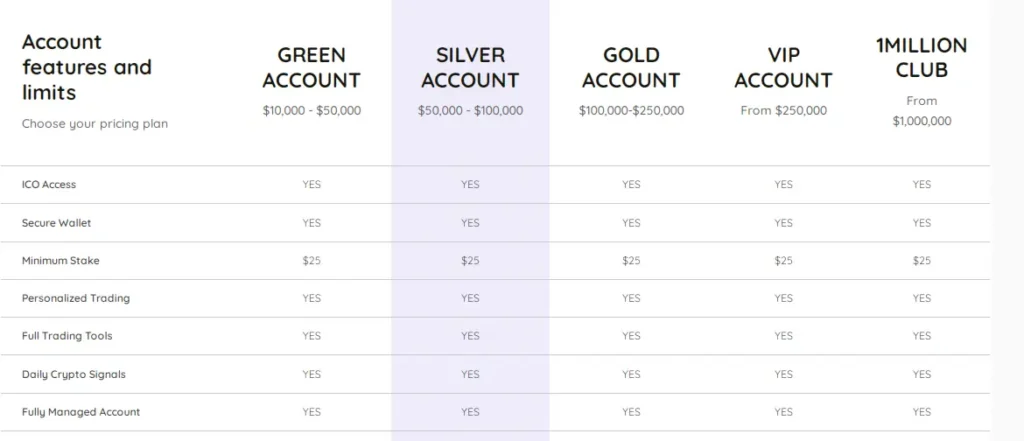
Task: Click the Full Trading Tools label
Action: tap(68, 336)
